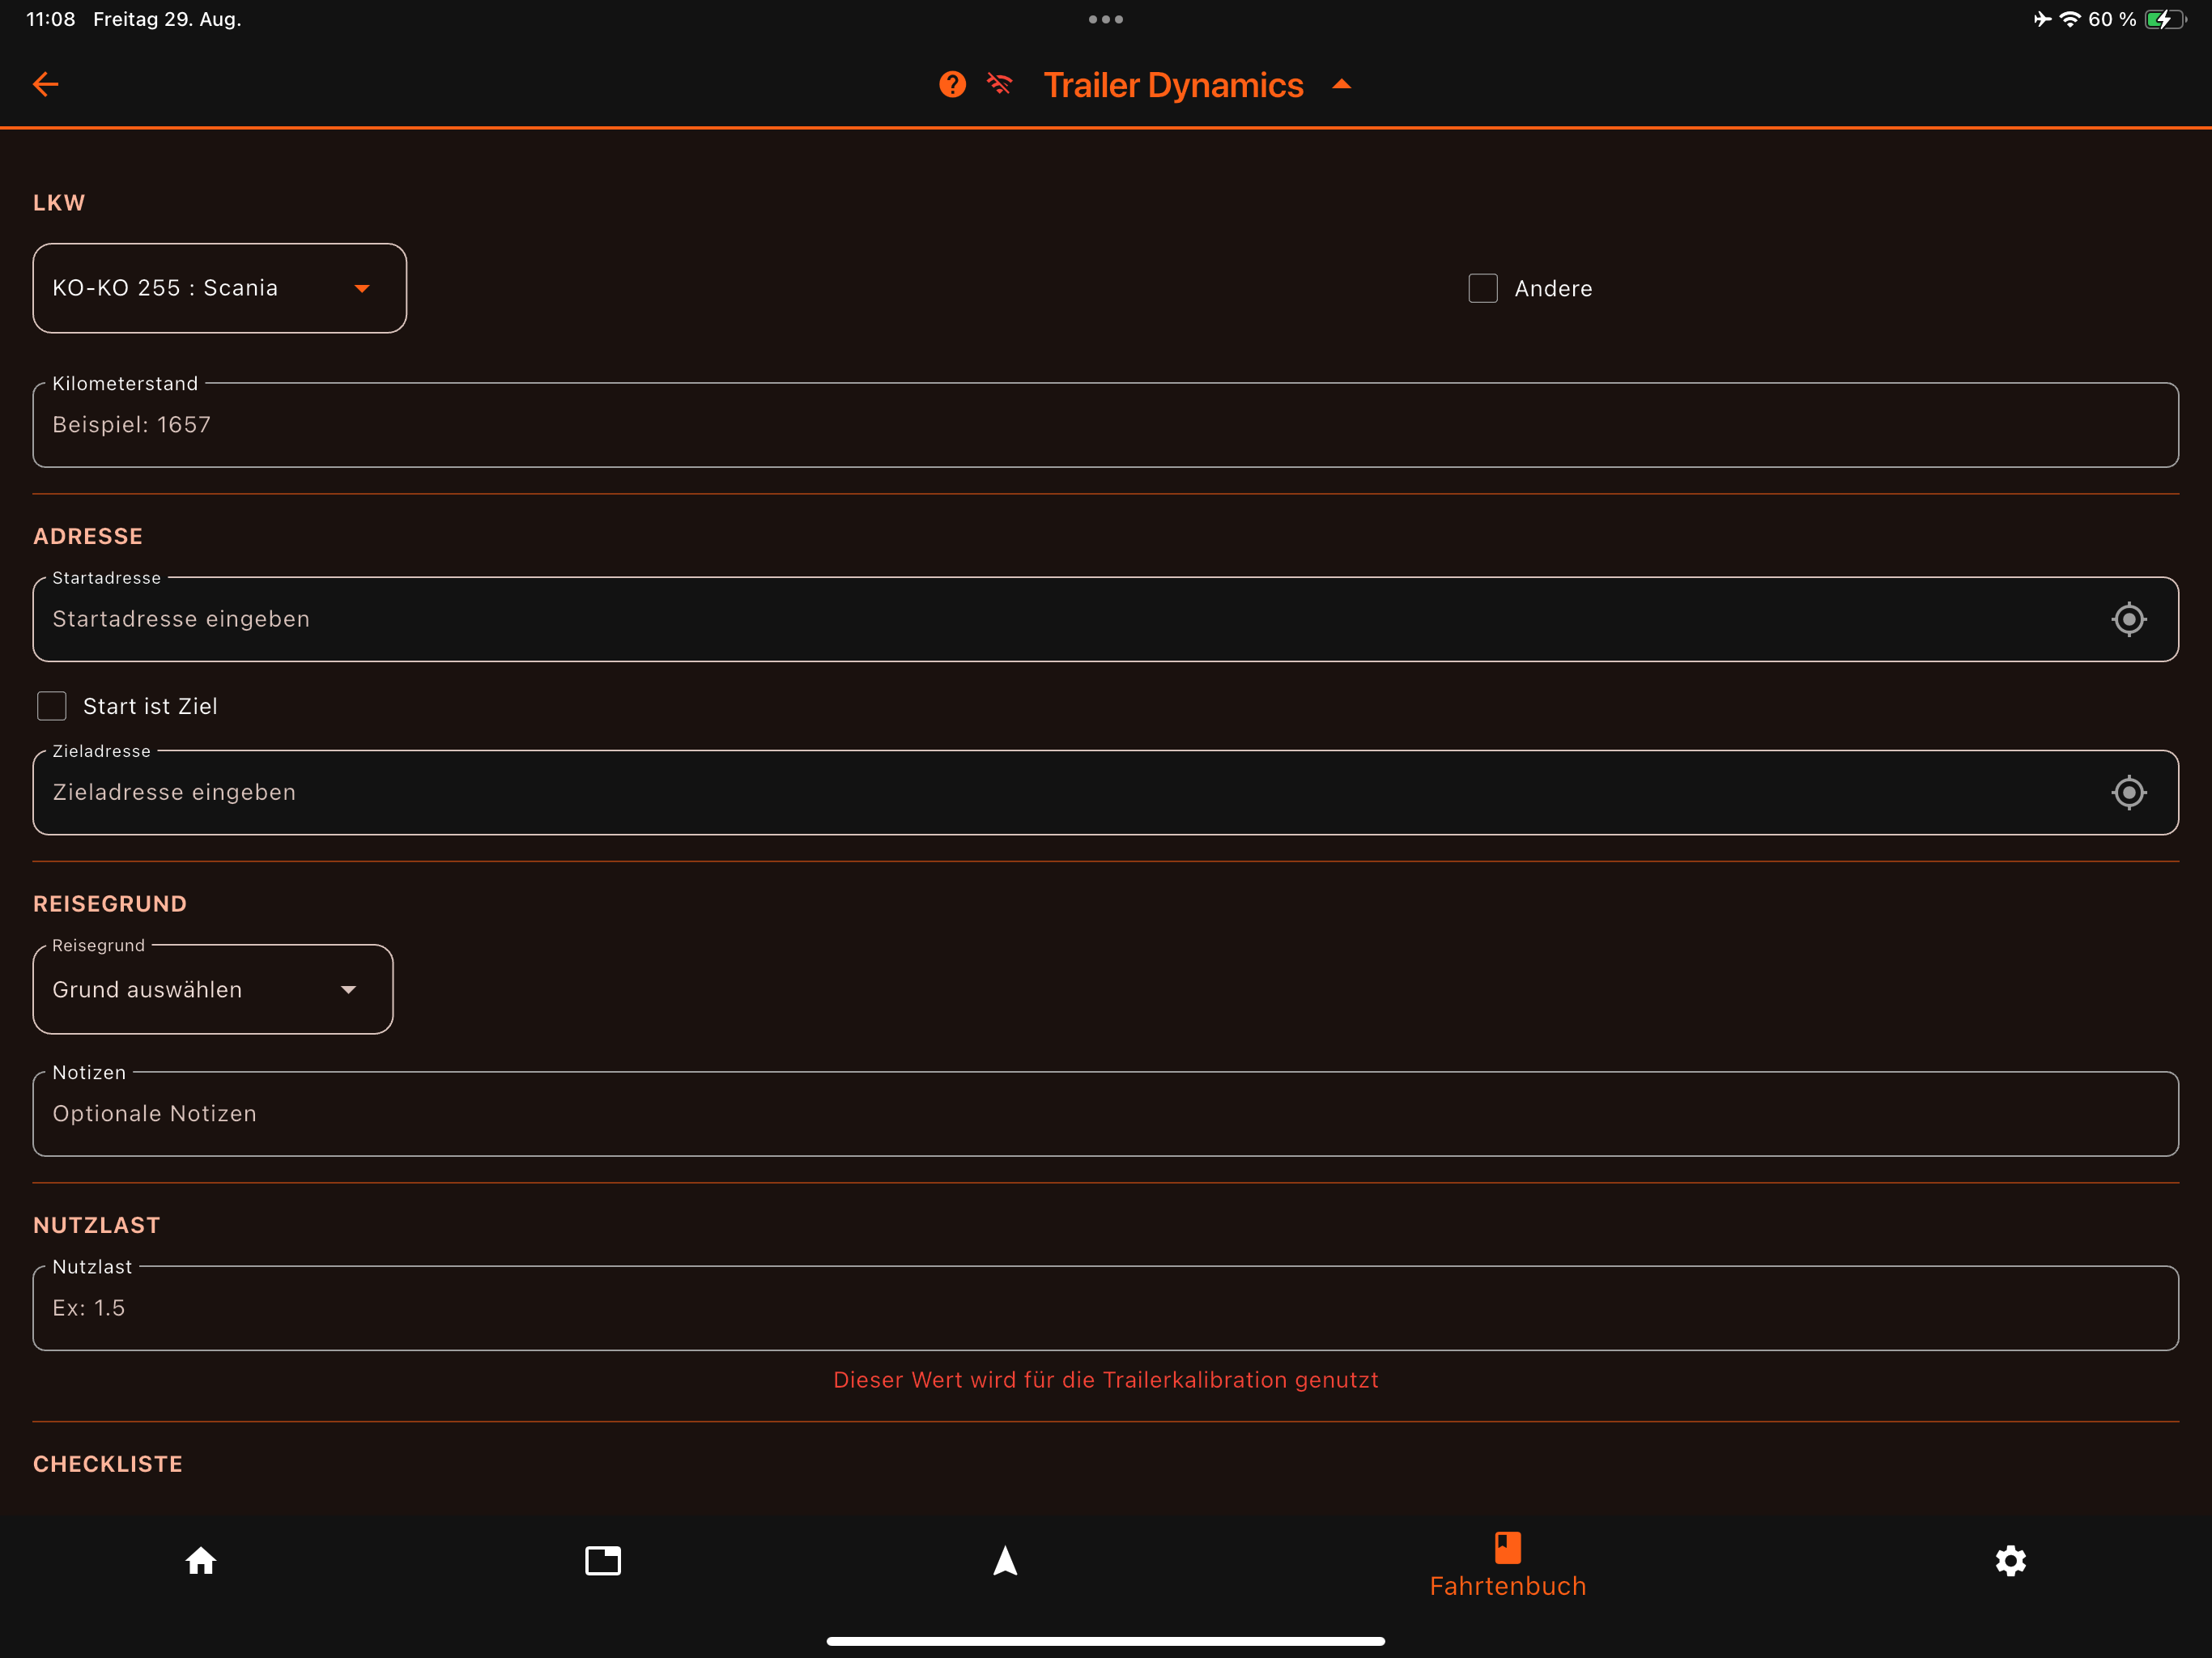Open the KO-KO 255 : Scania truck dropdown
The height and width of the screenshot is (1658, 2212).
tap(220, 288)
